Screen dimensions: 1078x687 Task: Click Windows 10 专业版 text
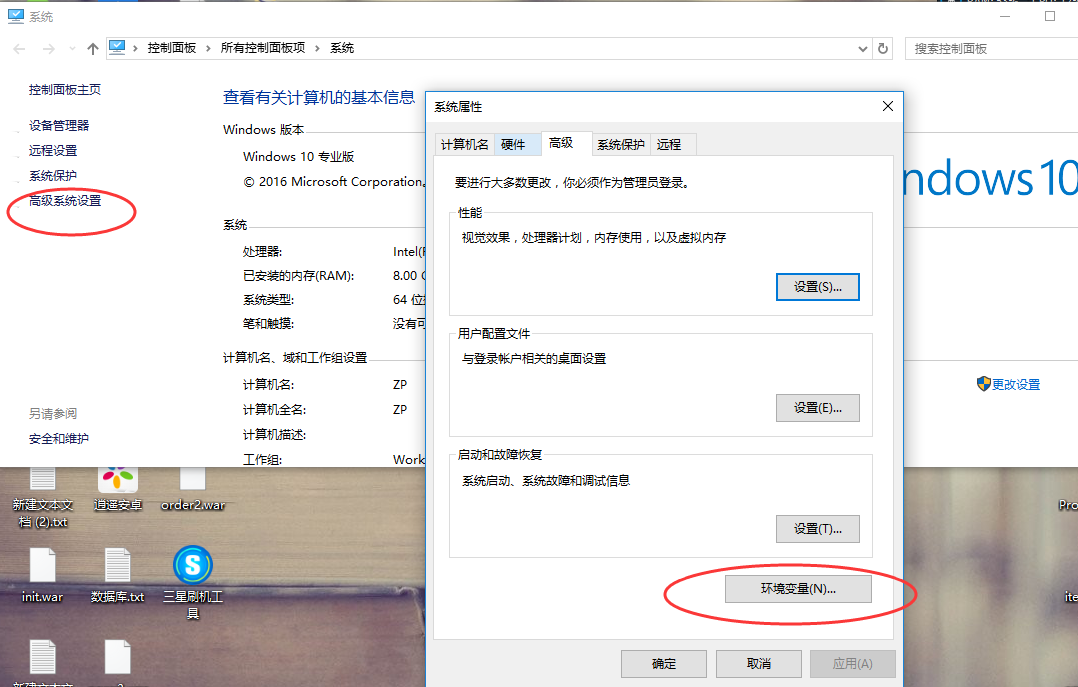(x=298, y=157)
